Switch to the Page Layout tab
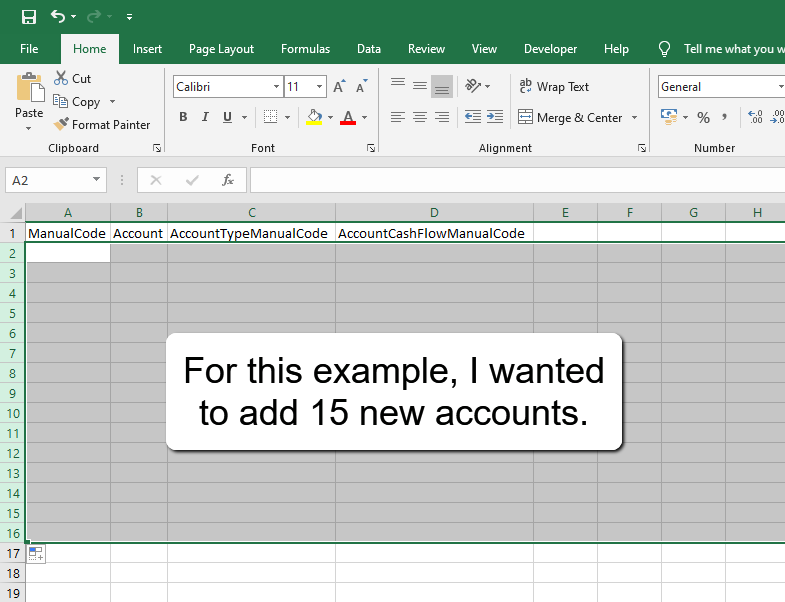The image size is (785, 602). pyautogui.click(x=221, y=49)
